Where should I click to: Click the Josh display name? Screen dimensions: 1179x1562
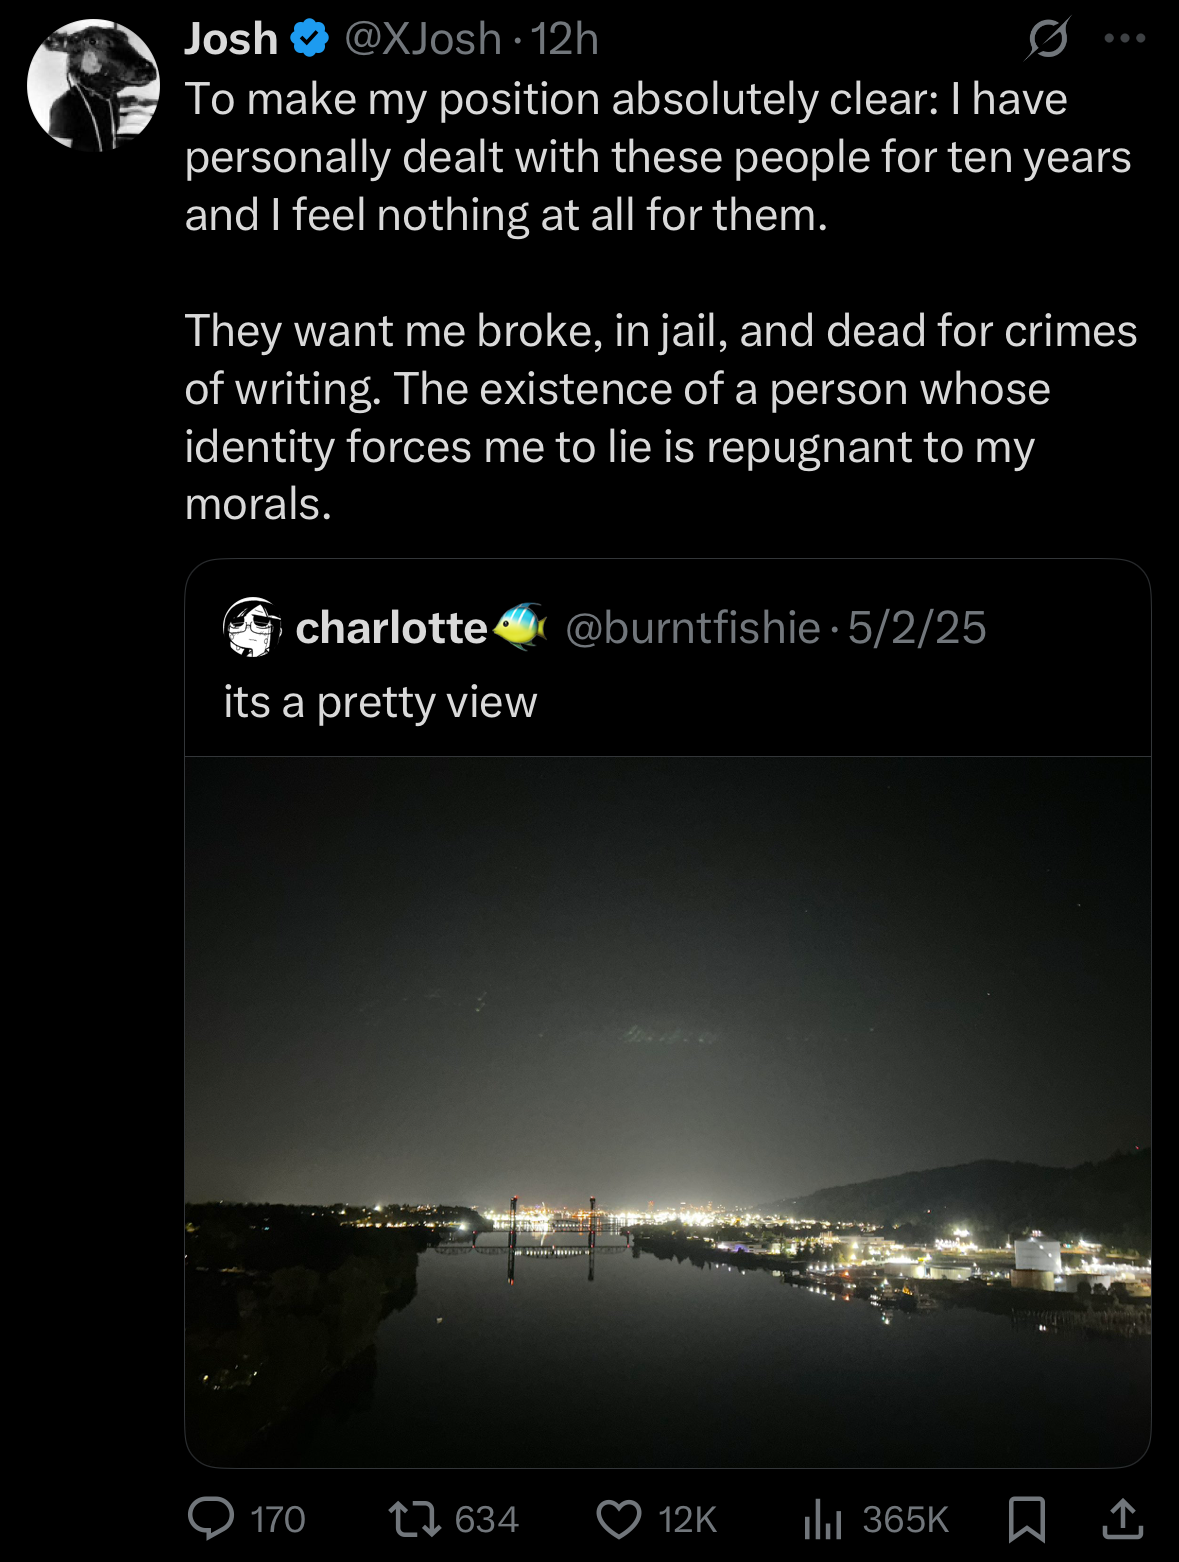tap(231, 40)
